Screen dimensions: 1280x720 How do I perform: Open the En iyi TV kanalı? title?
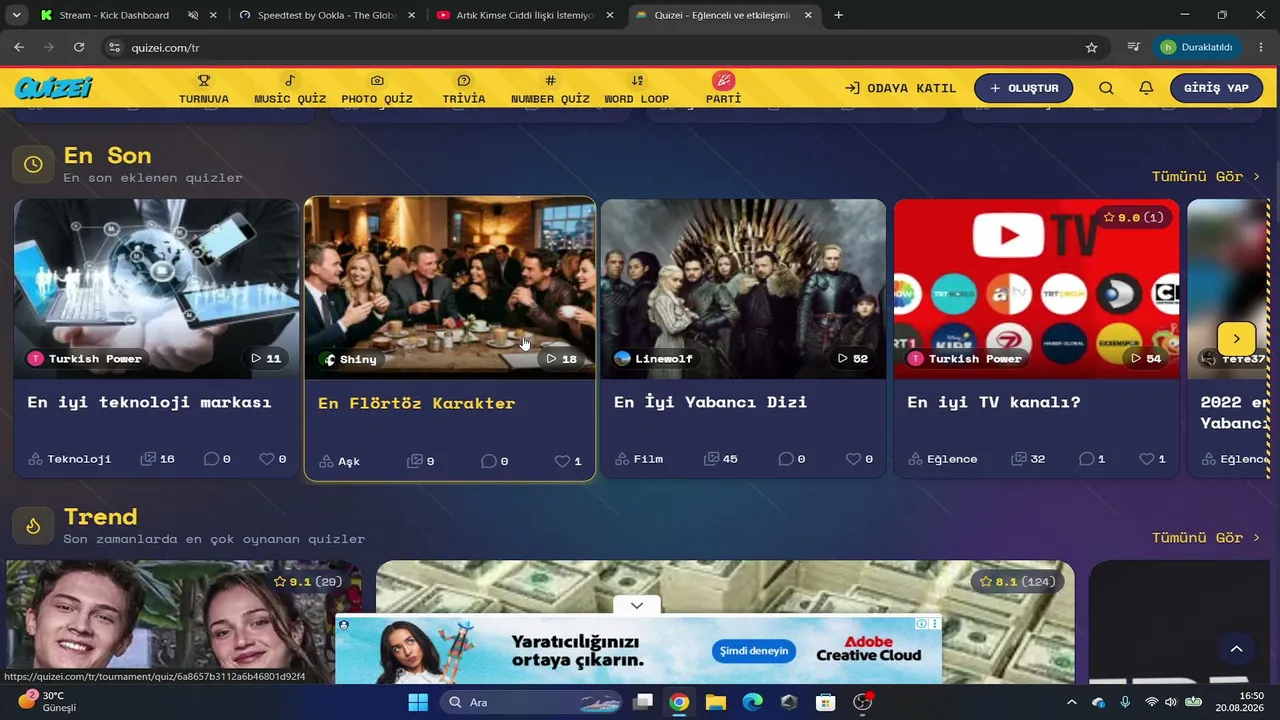tap(994, 402)
